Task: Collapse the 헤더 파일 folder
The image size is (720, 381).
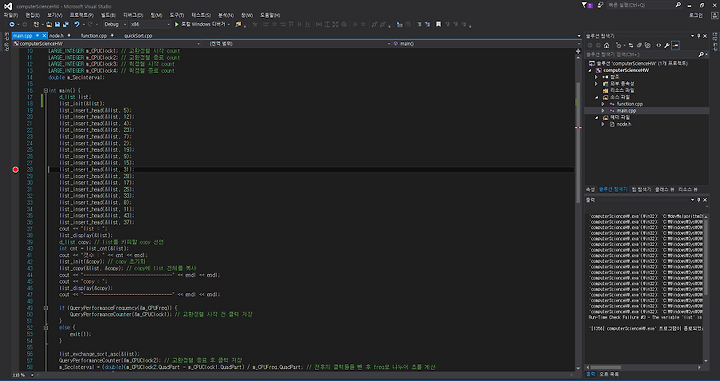Action: click(x=596, y=118)
